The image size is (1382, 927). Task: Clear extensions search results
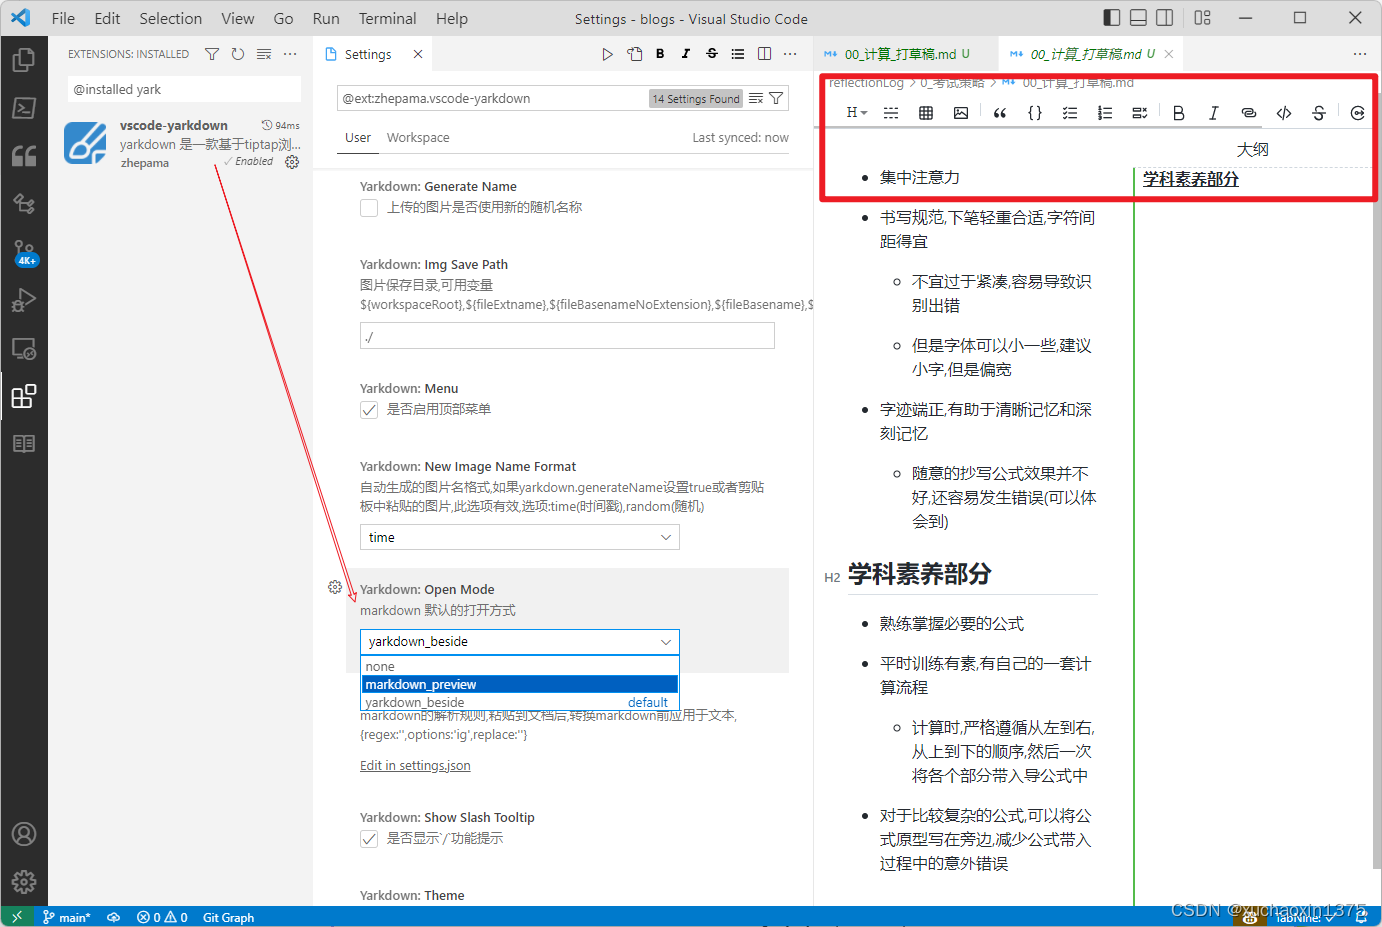point(264,54)
